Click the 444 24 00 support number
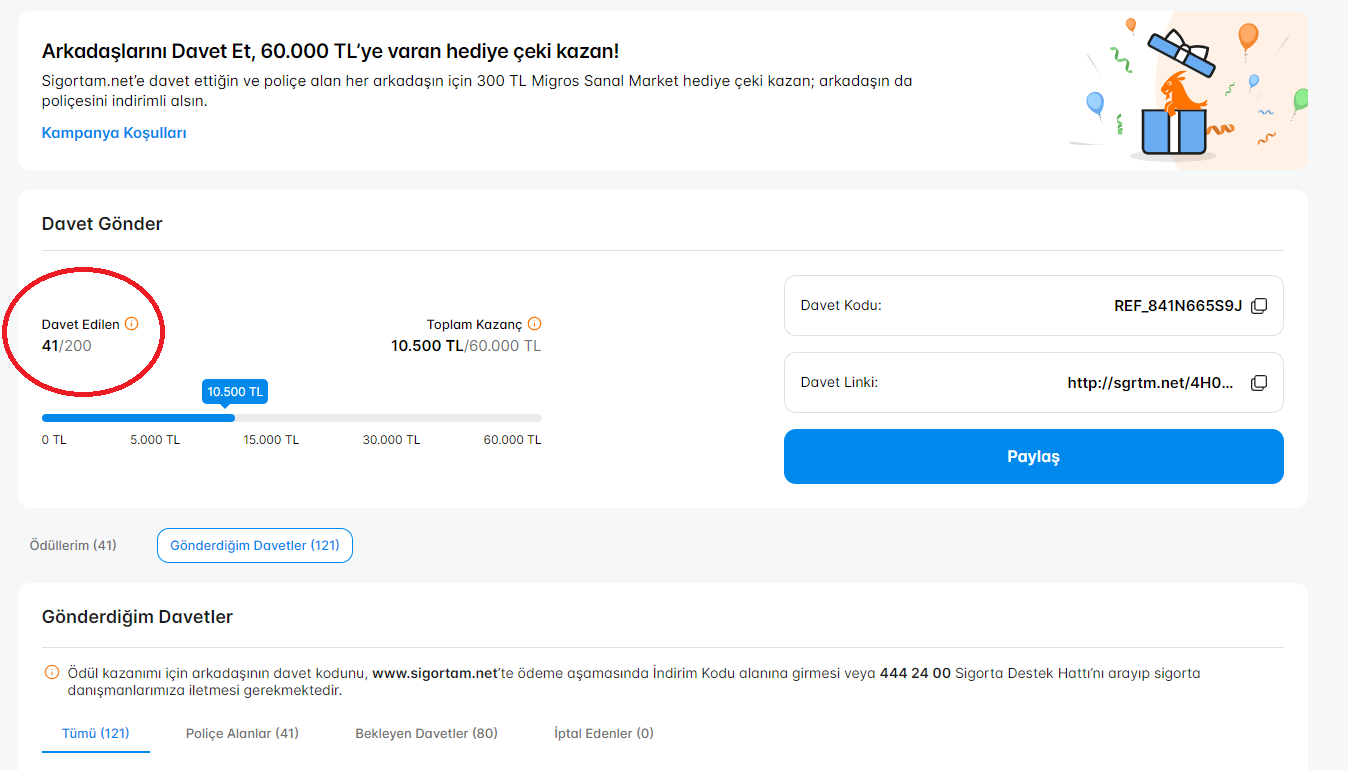Viewport: 1348px width, 770px height. 915,673
